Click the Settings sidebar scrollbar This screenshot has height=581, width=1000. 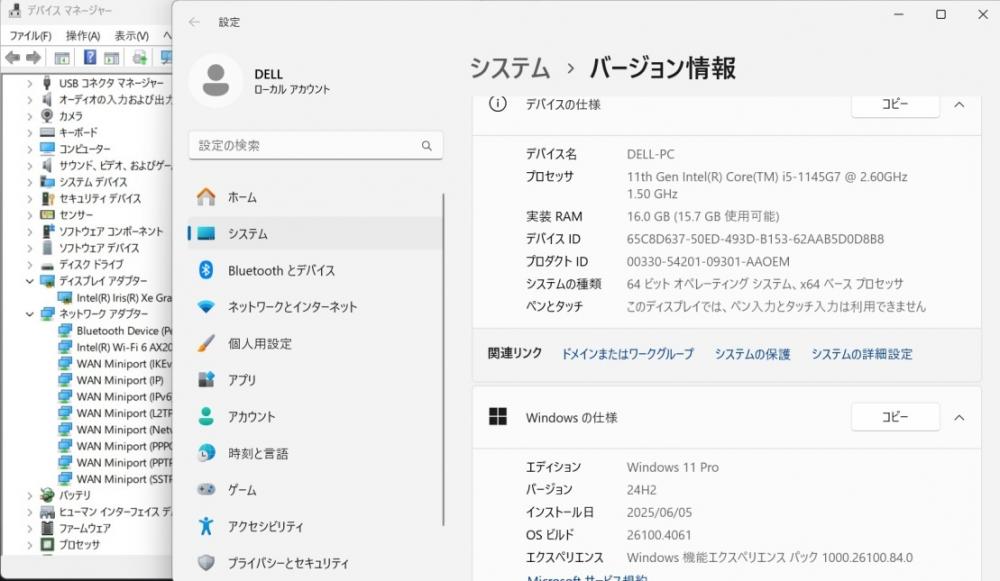pyautogui.click(x=443, y=360)
